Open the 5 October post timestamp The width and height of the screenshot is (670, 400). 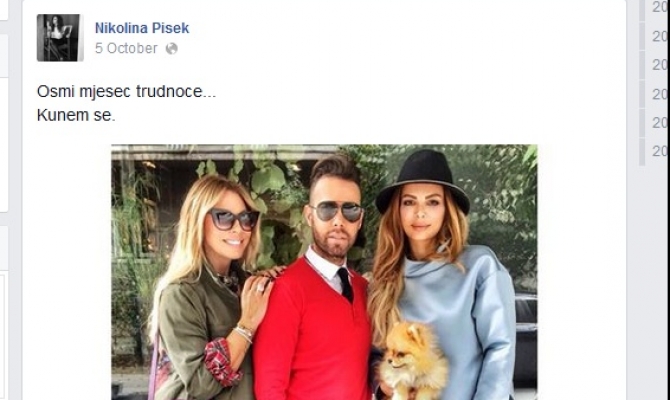click(x=126, y=48)
